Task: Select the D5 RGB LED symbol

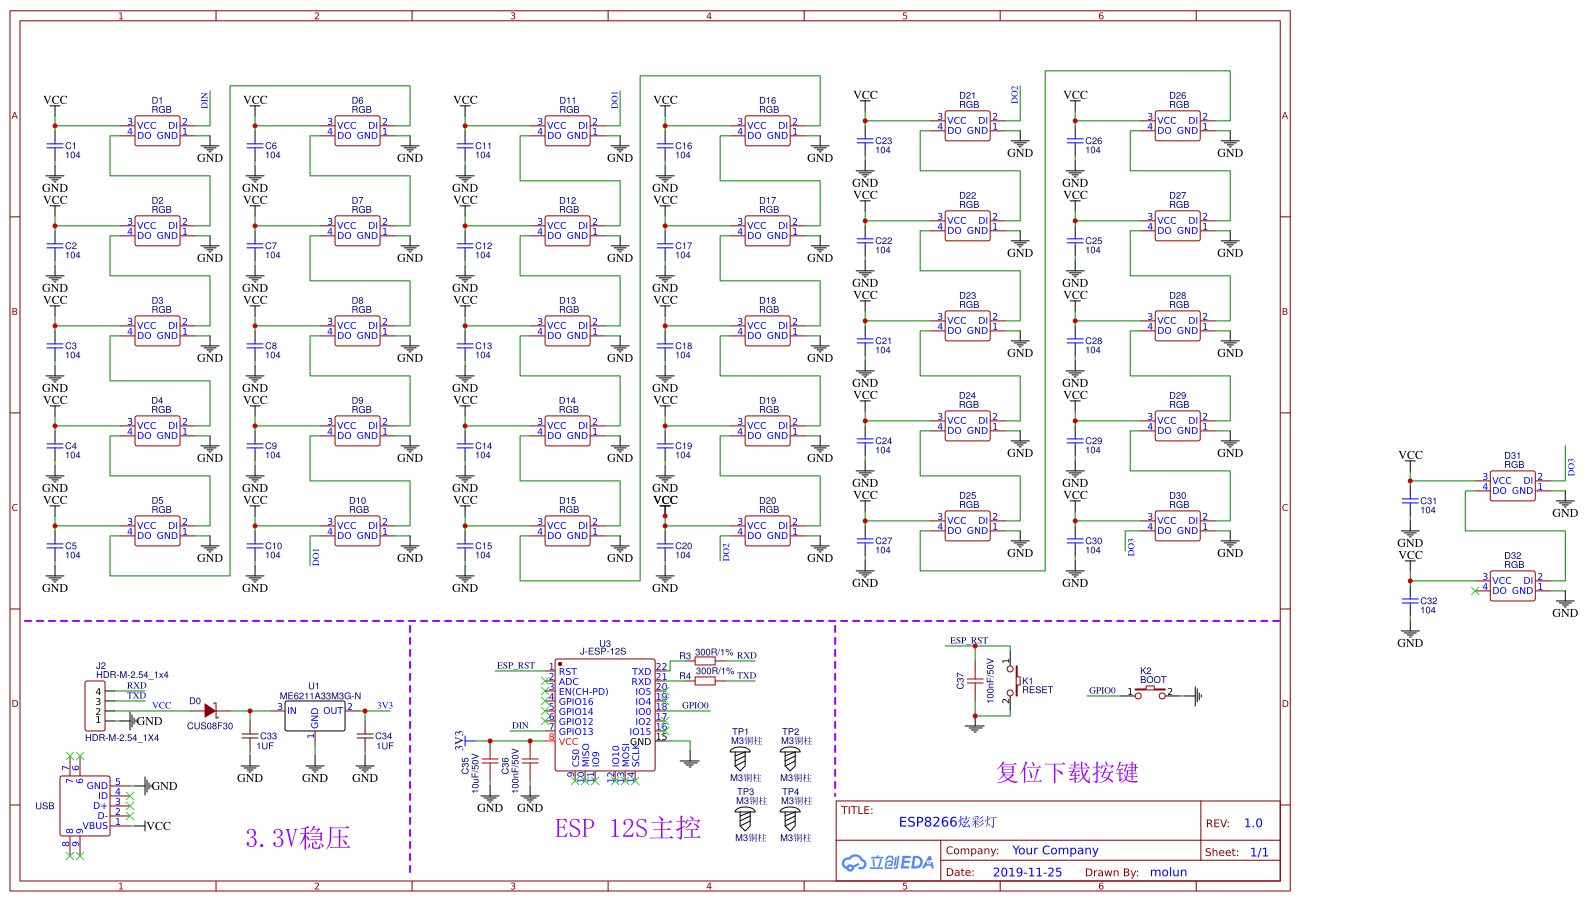Action: pos(158,530)
